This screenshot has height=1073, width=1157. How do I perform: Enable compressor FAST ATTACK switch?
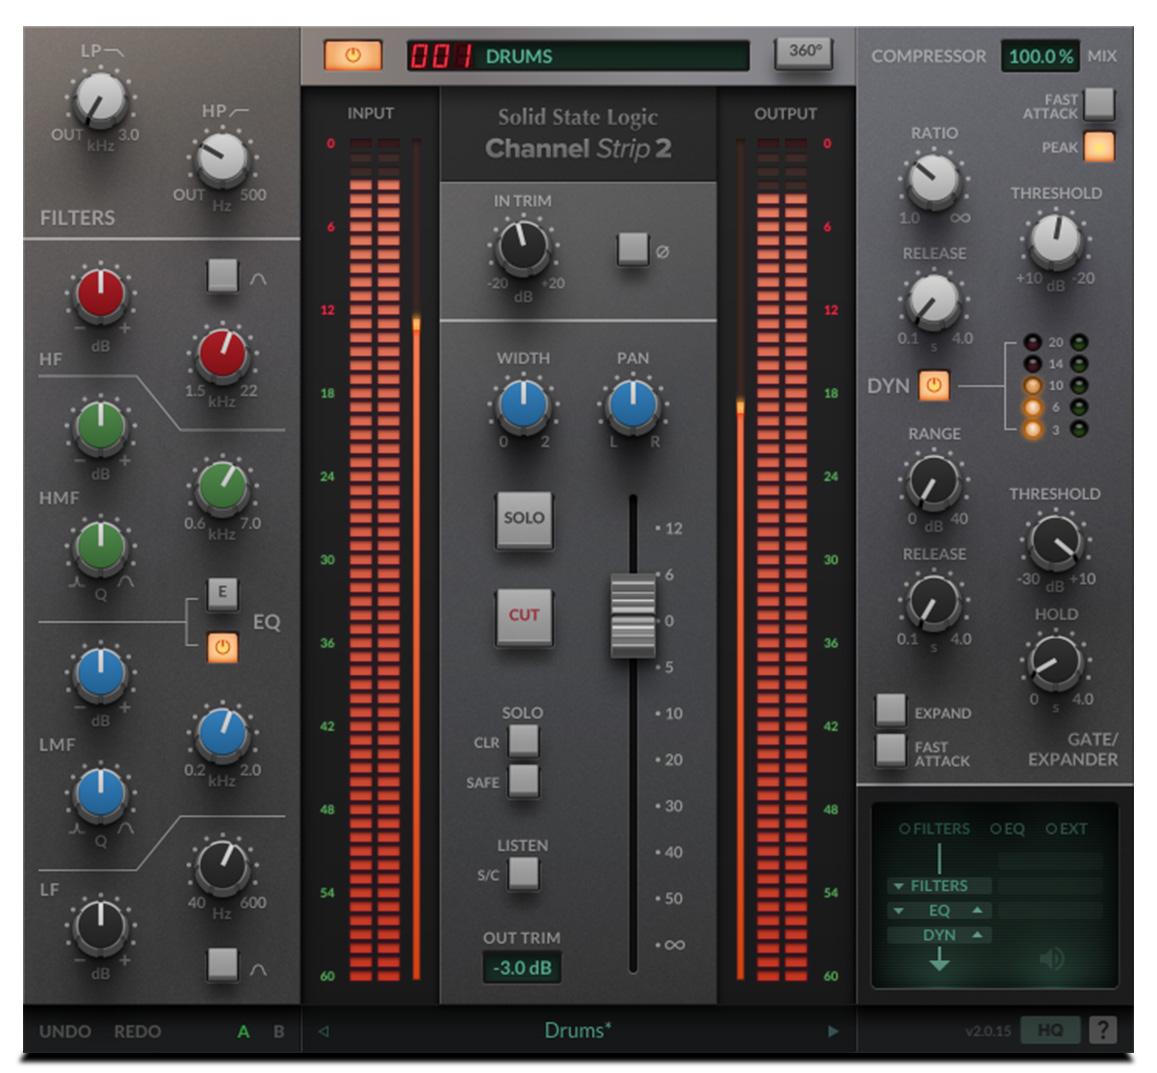tap(1099, 103)
